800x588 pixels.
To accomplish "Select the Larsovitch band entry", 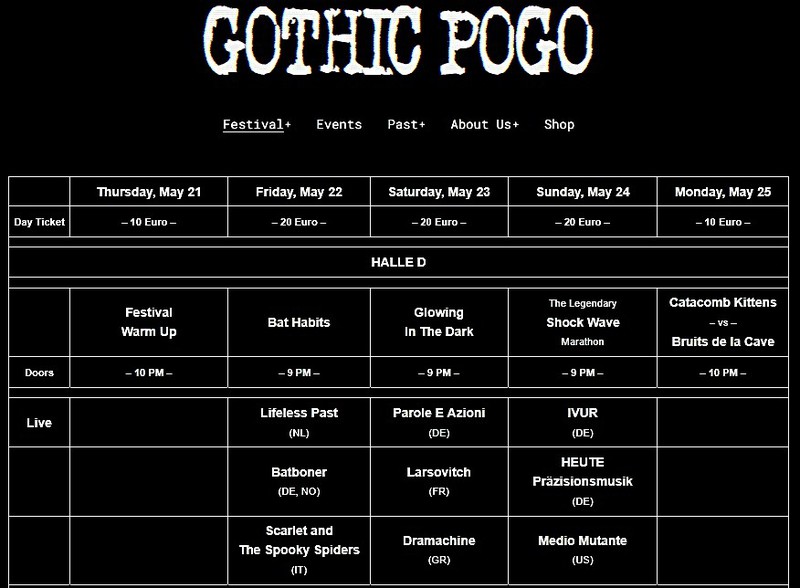I will (439, 472).
